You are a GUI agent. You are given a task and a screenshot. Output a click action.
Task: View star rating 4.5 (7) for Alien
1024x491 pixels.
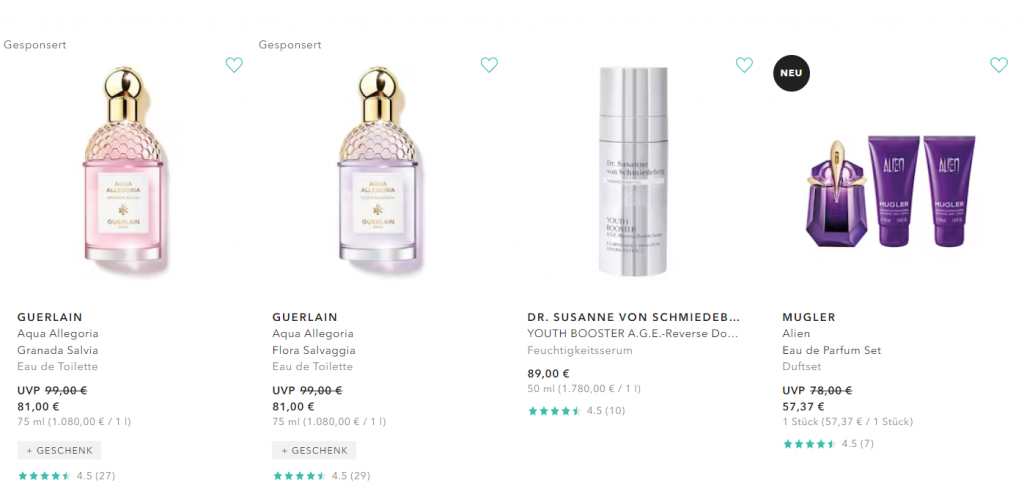pos(828,444)
